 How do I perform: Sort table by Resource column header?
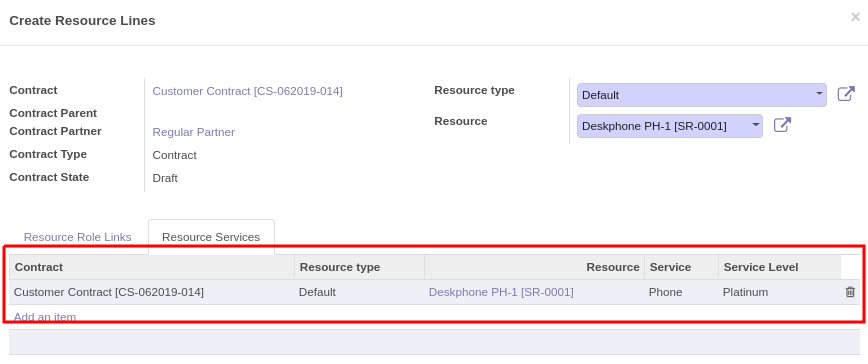click(x=534, y=267)
